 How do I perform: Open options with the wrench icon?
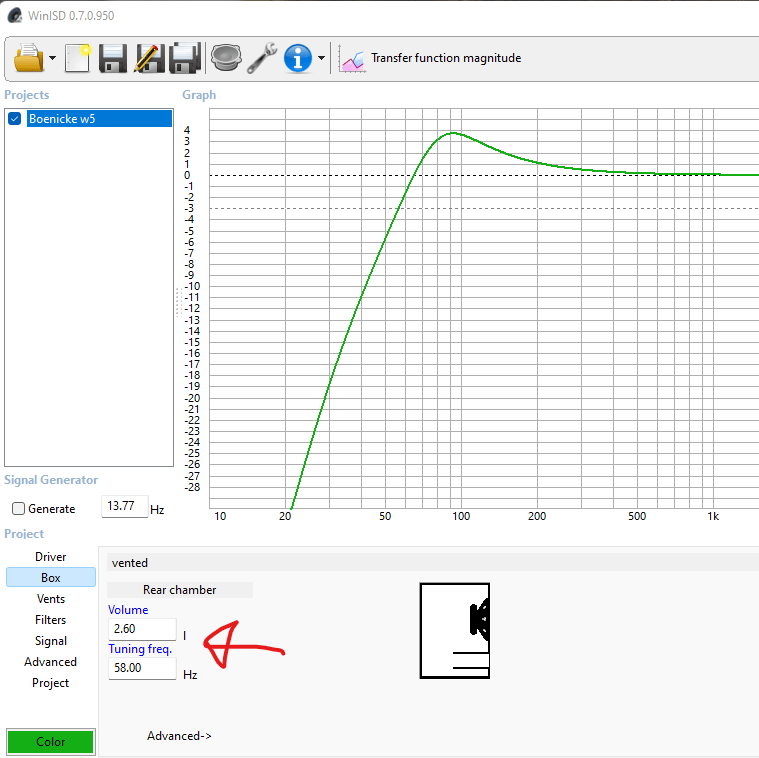click(262, 58)
